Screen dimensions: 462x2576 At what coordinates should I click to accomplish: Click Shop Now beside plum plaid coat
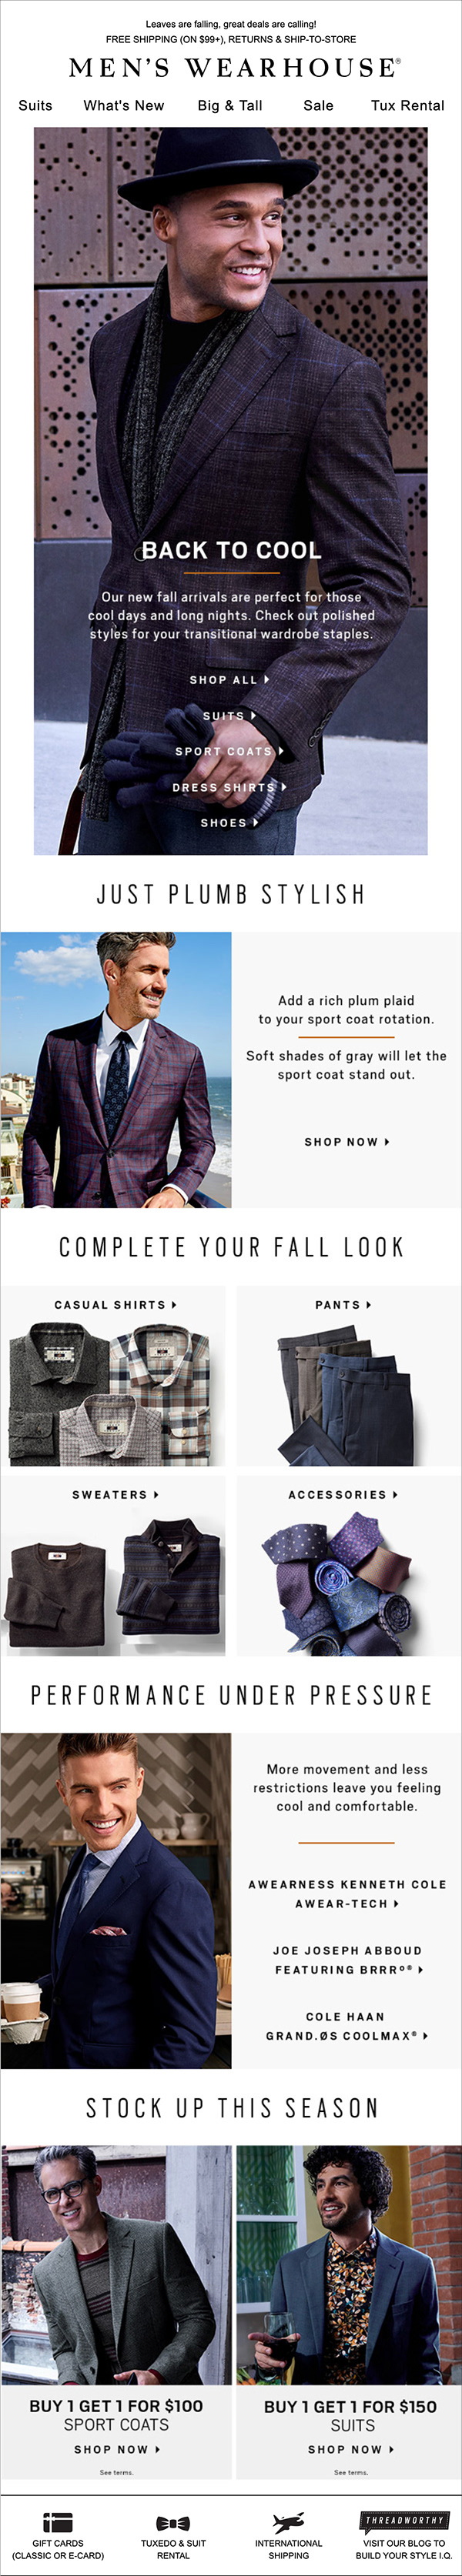pyautogui.click(x=346, y=1141)
